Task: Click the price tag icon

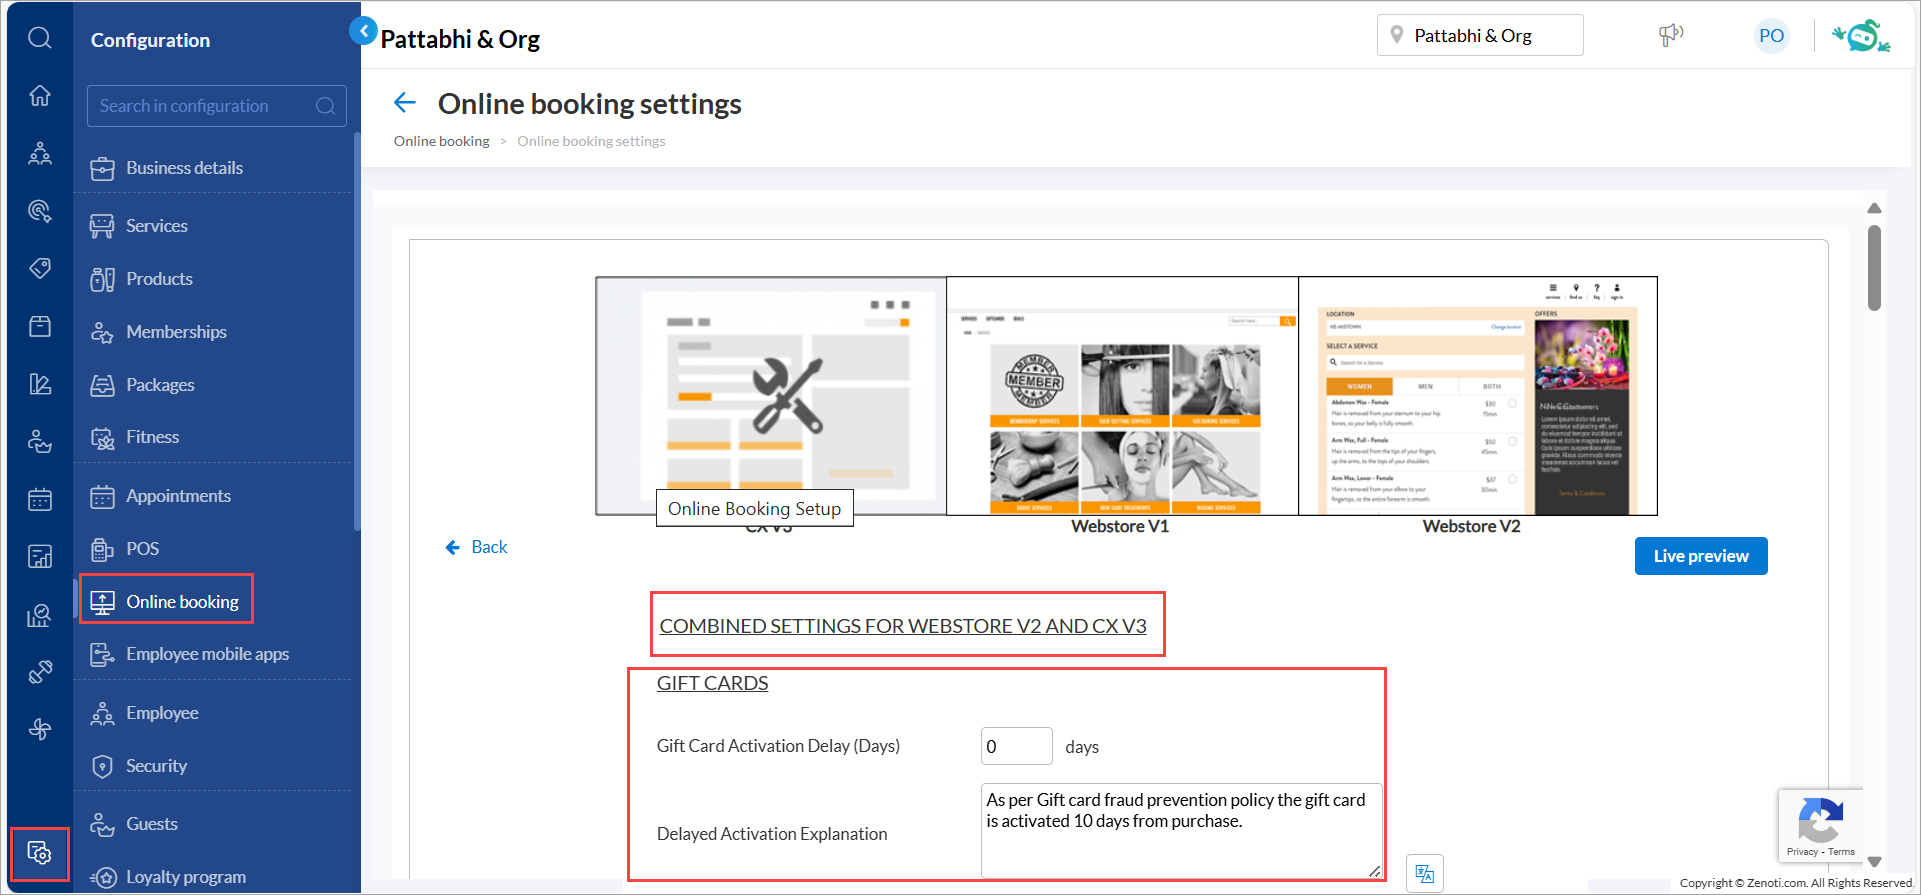Action: click(x=40, y=268)
